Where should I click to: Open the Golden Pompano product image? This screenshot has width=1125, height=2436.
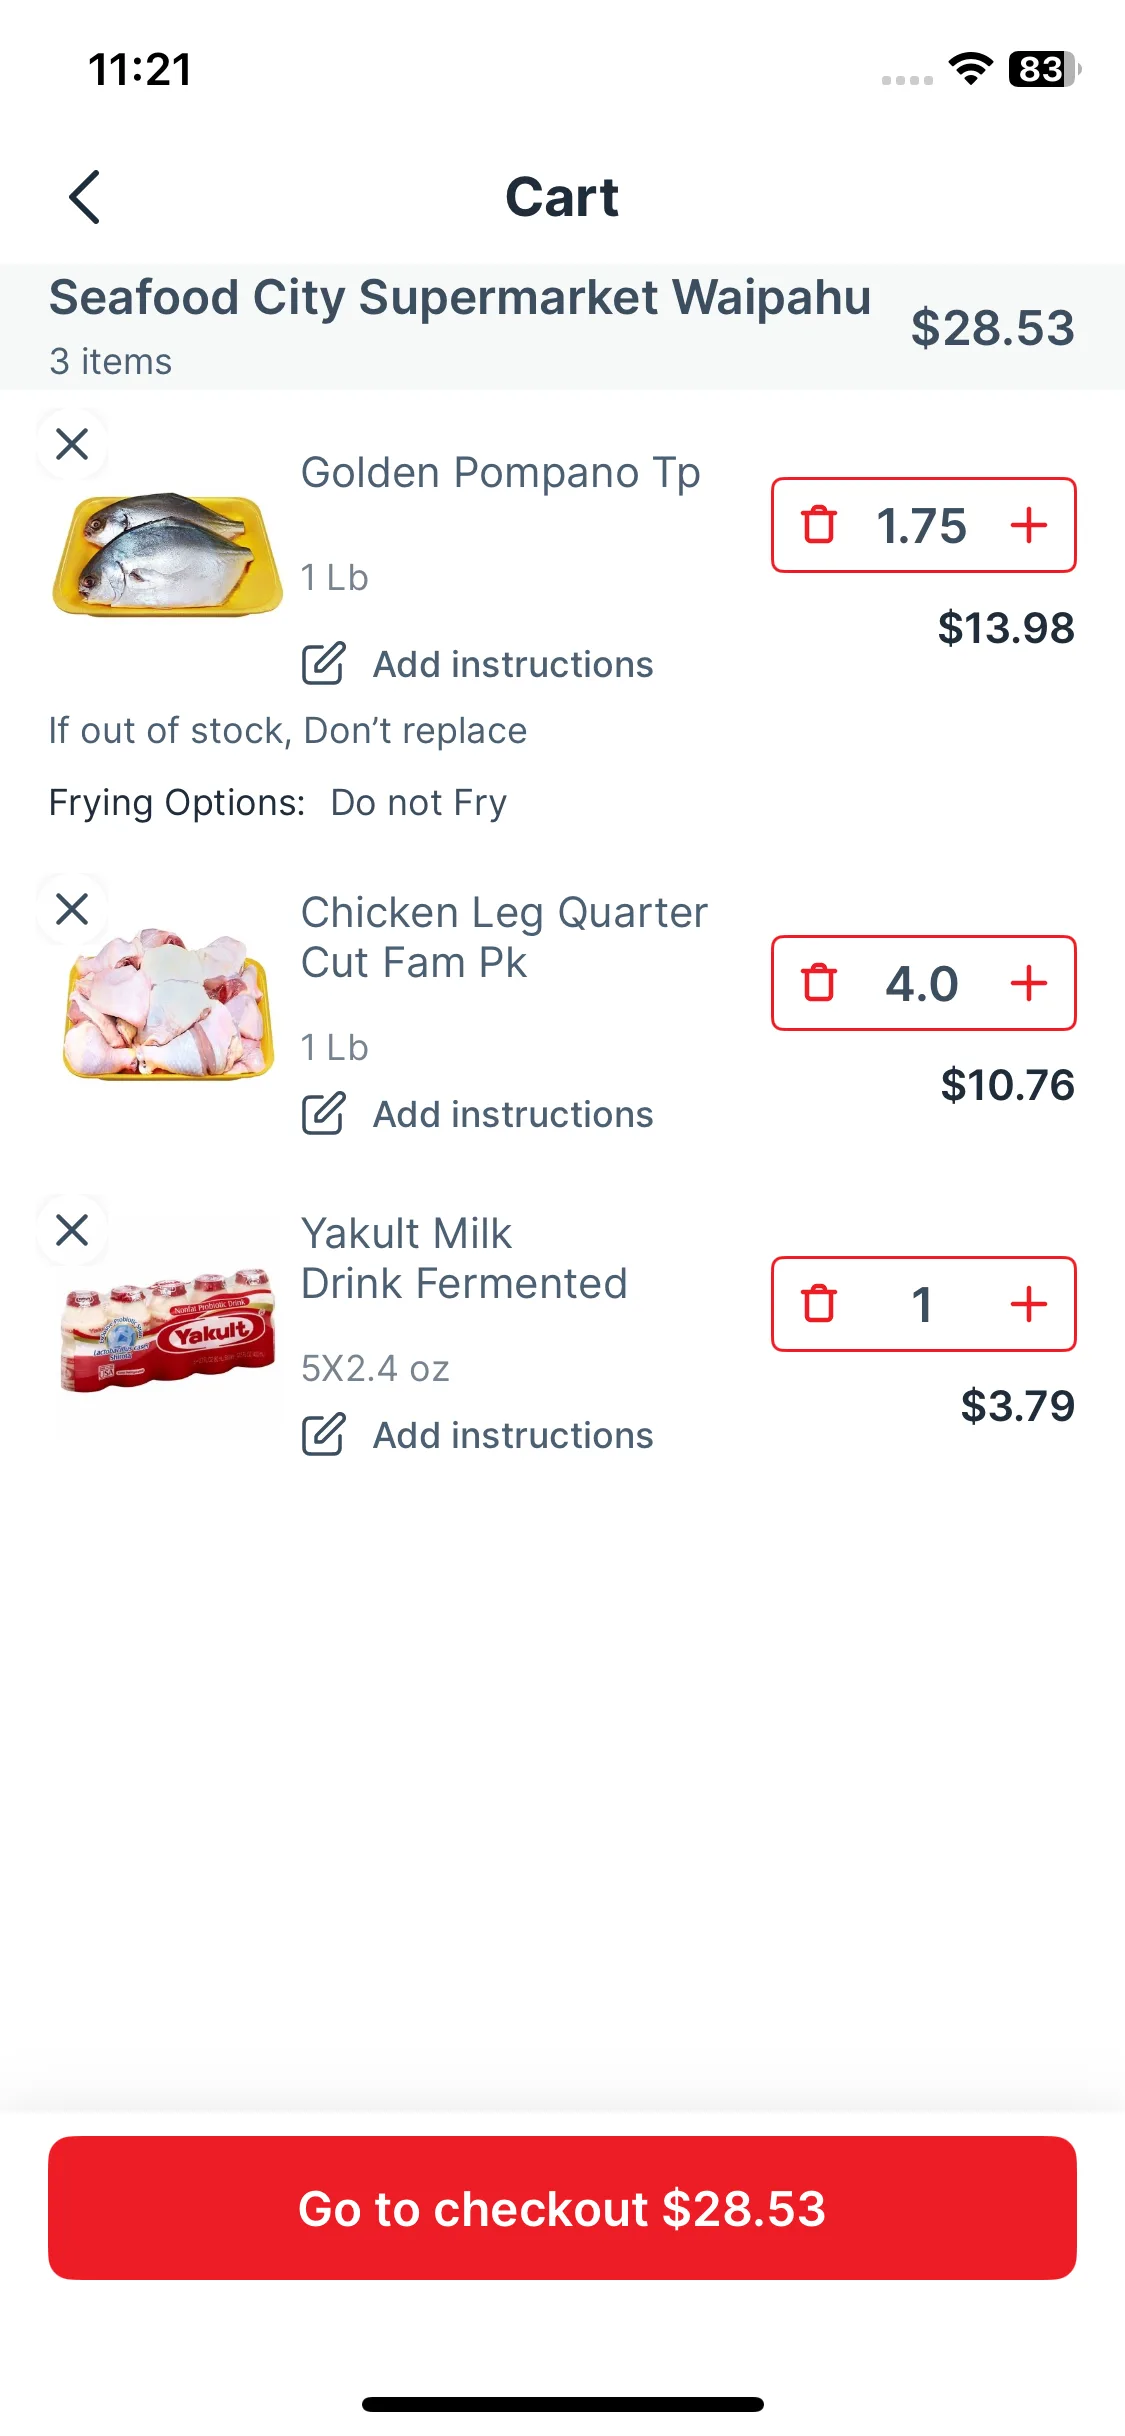click(167, 554)
